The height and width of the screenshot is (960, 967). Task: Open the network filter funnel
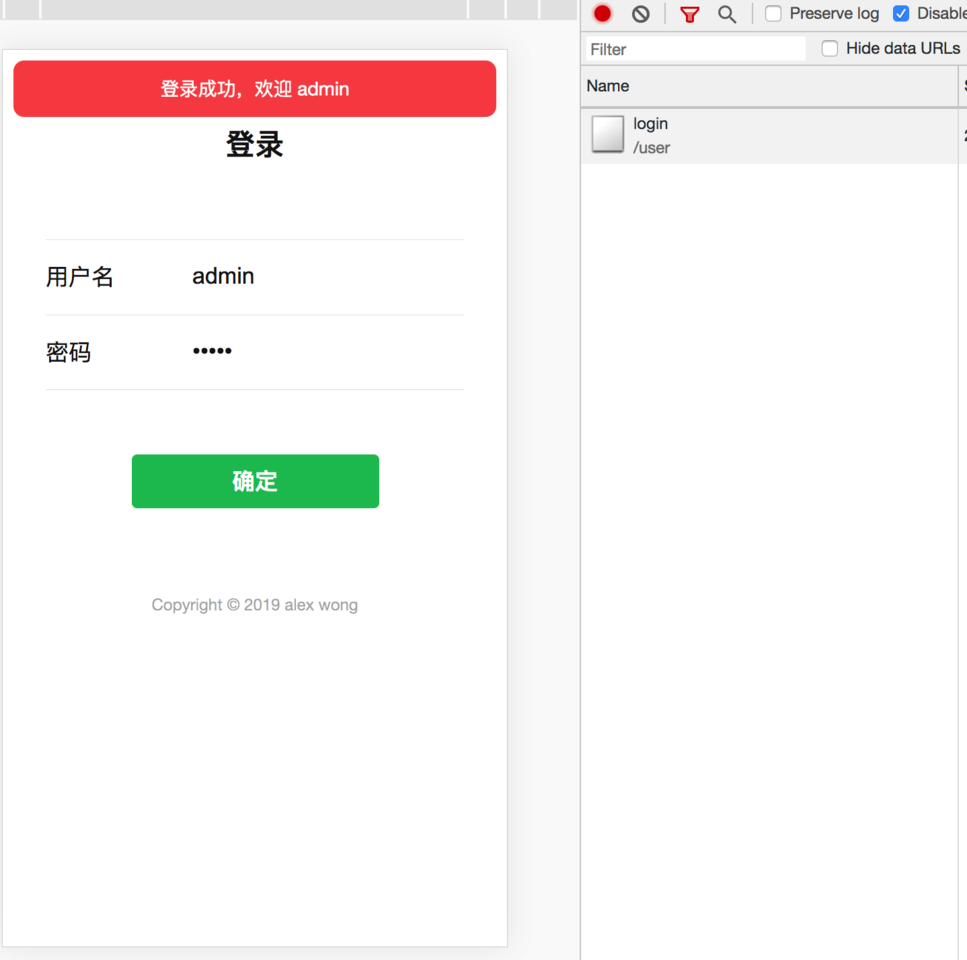689,14
